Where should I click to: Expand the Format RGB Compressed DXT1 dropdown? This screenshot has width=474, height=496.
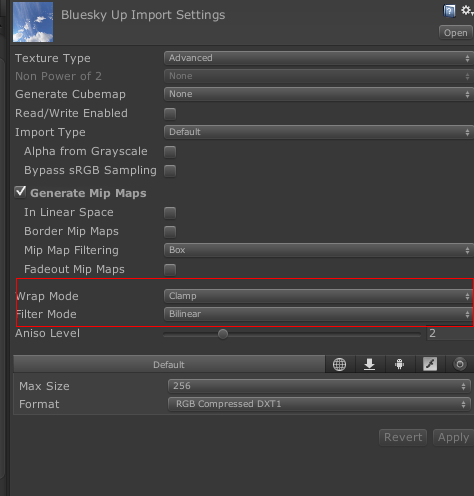(319, 404)
